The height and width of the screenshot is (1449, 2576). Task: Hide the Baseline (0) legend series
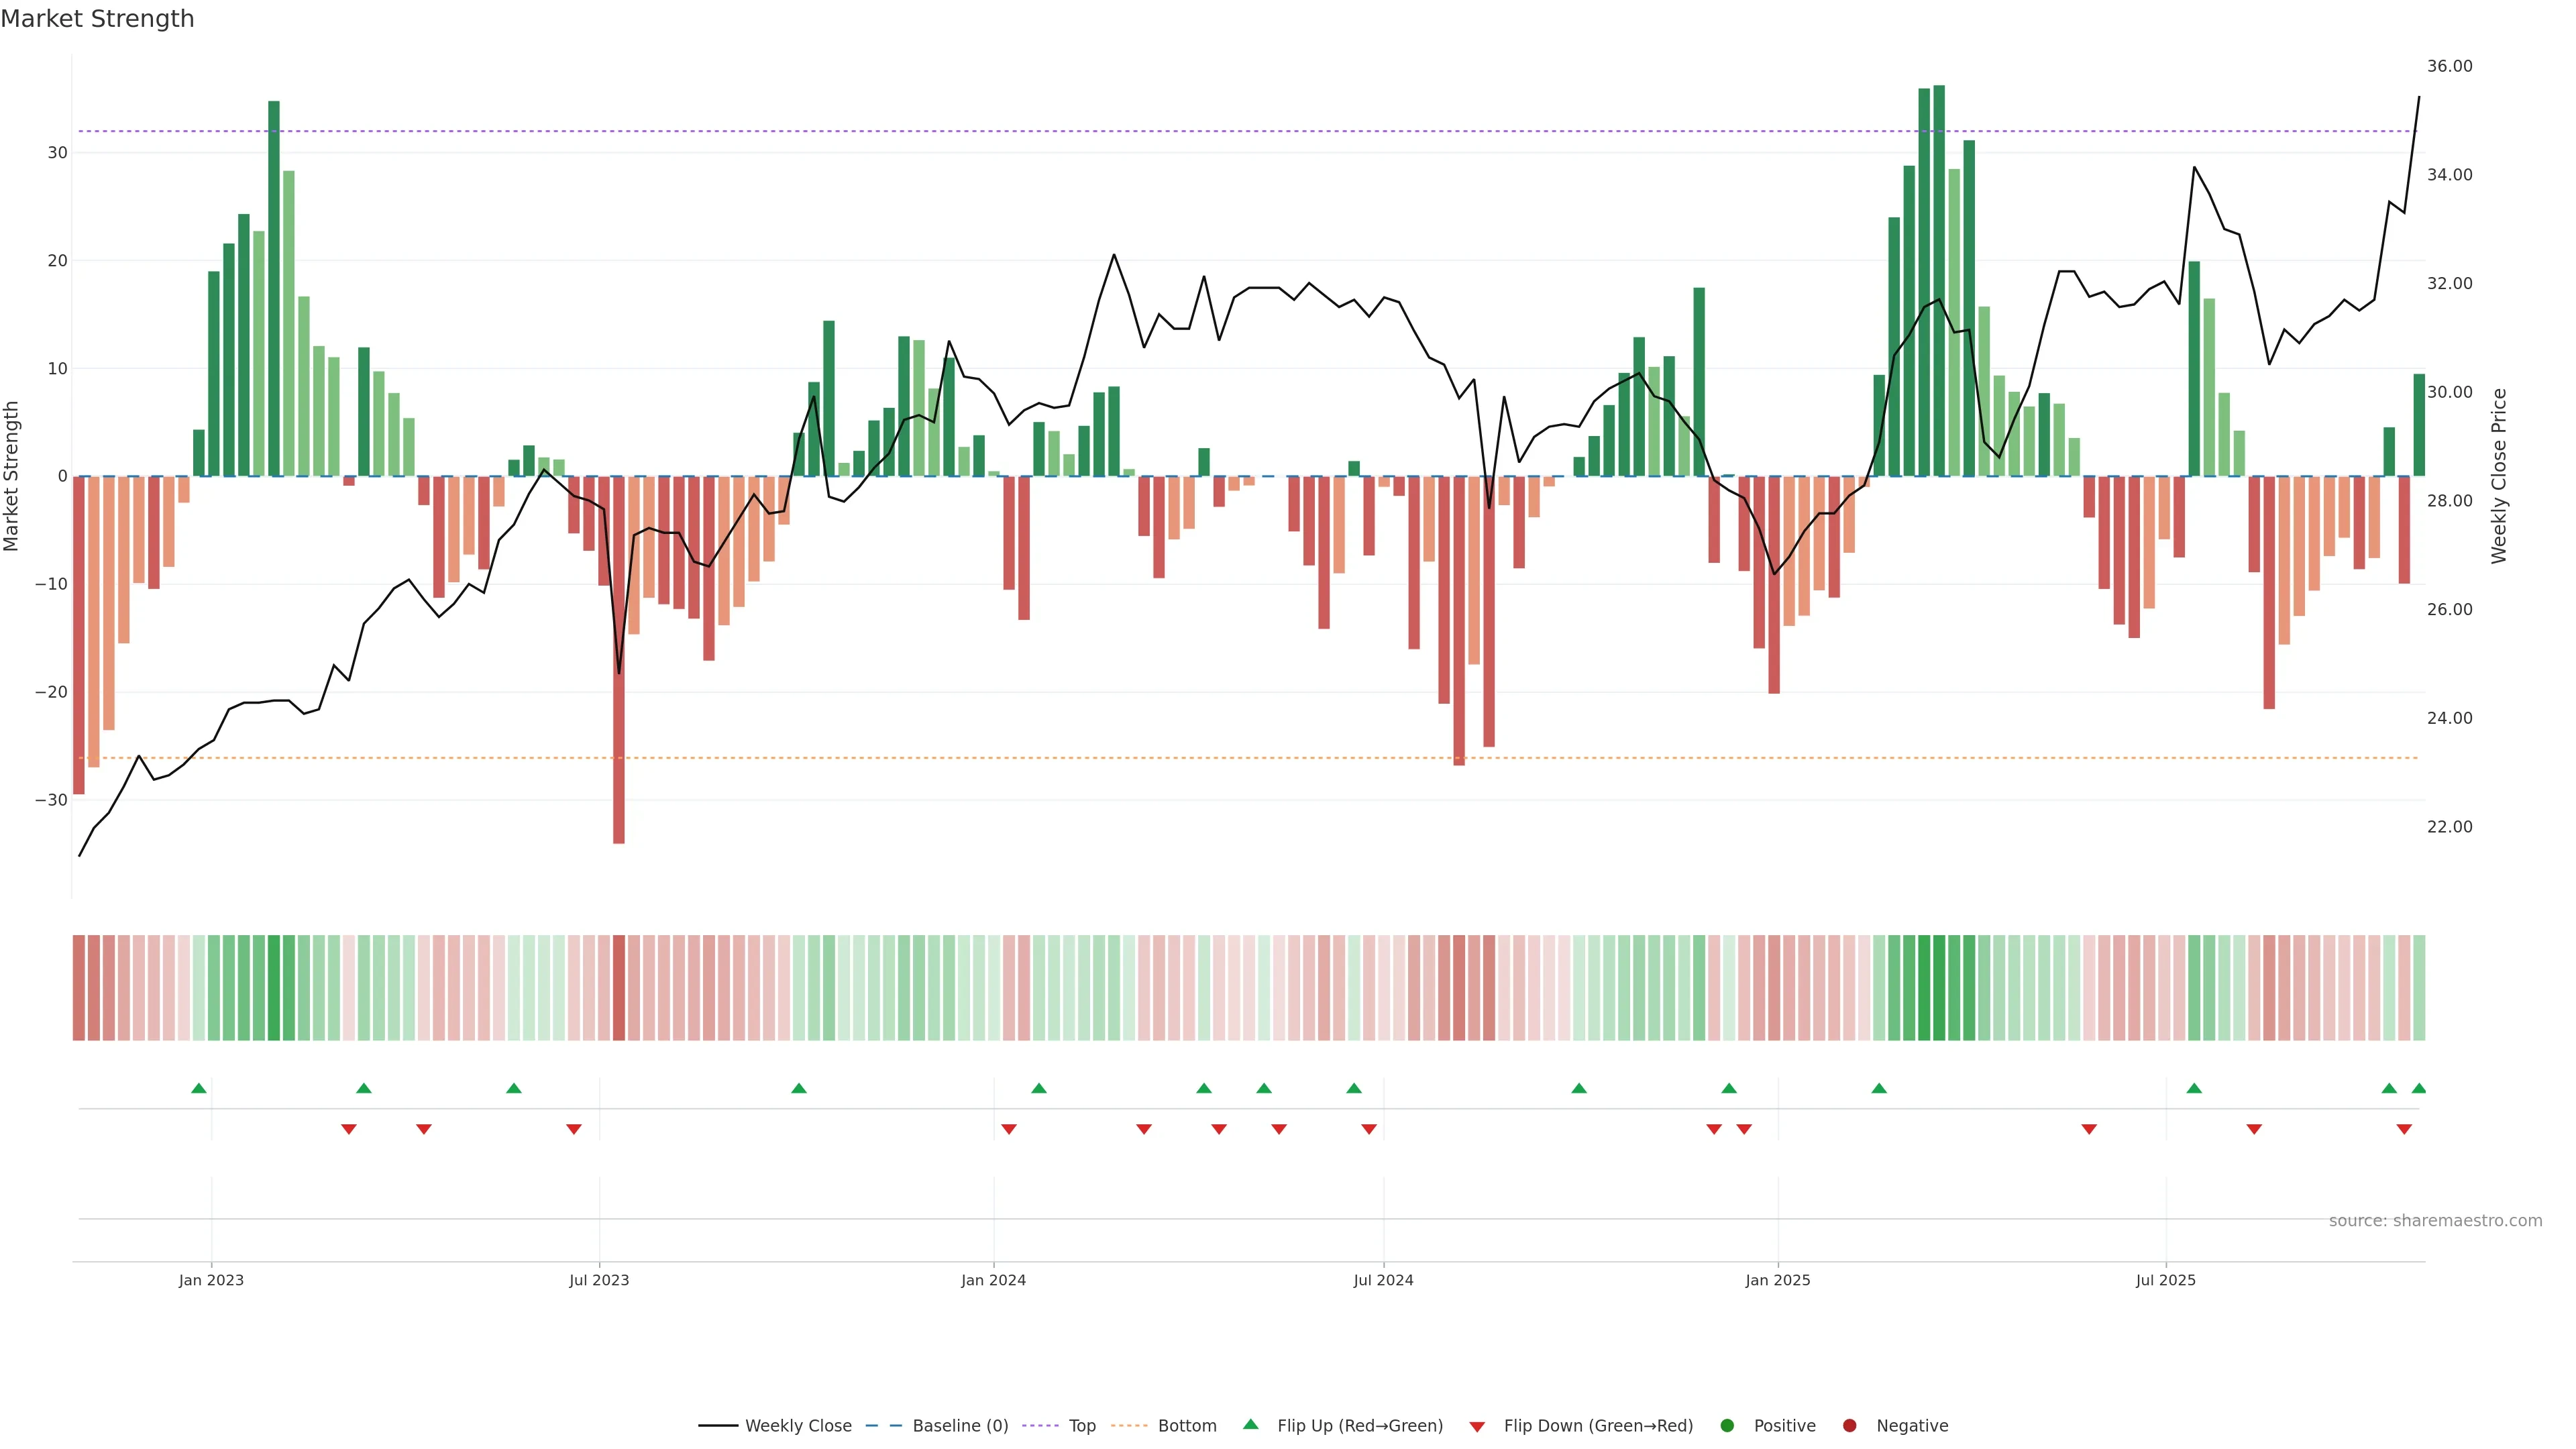pyautogui.click(x=960, y=1426)
